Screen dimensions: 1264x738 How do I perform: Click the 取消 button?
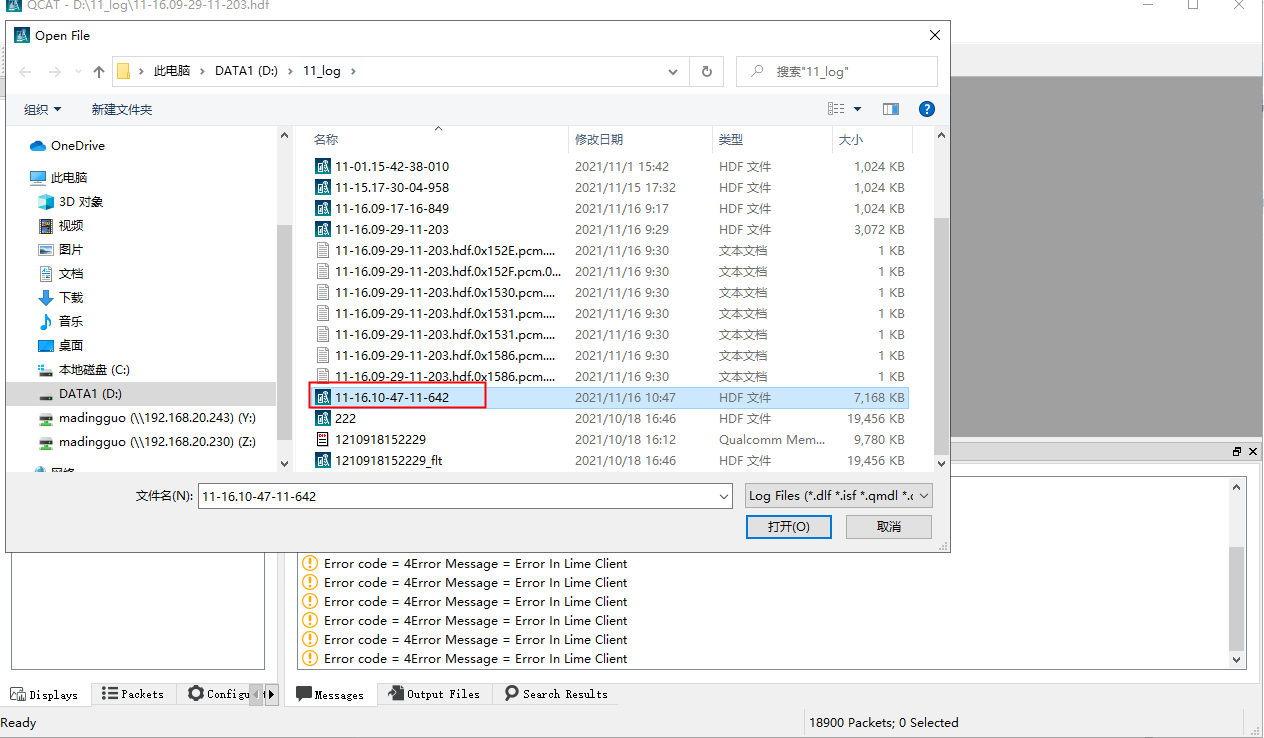[888, 526]
